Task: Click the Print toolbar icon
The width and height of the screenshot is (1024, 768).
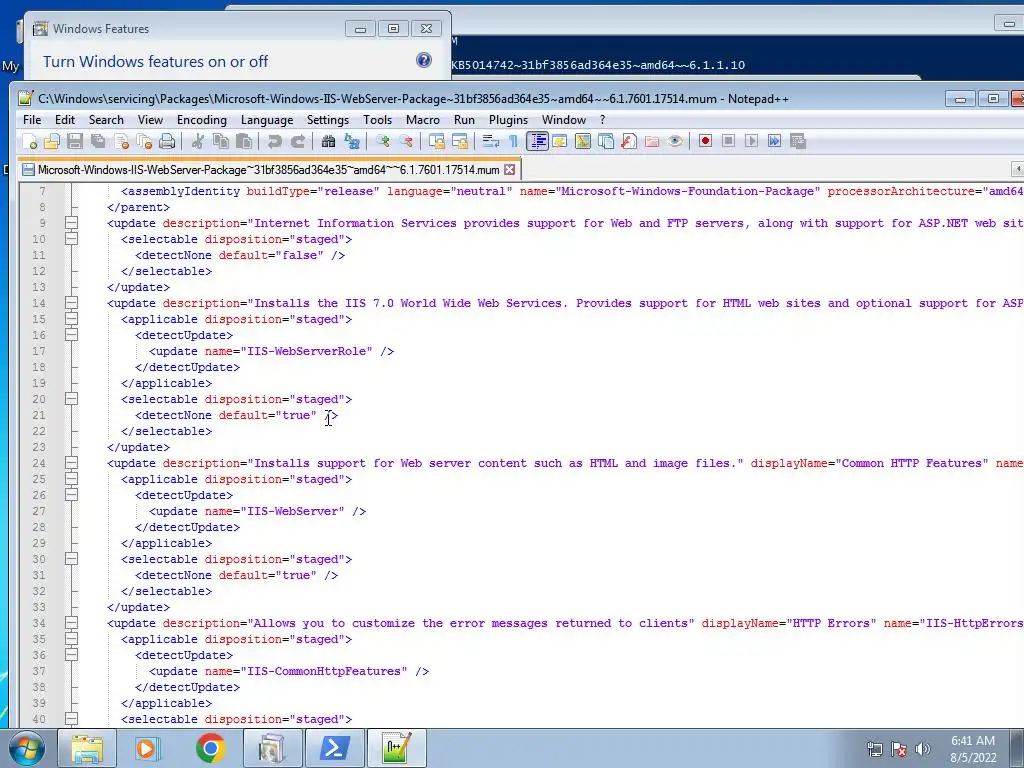Action: (167, 142)
